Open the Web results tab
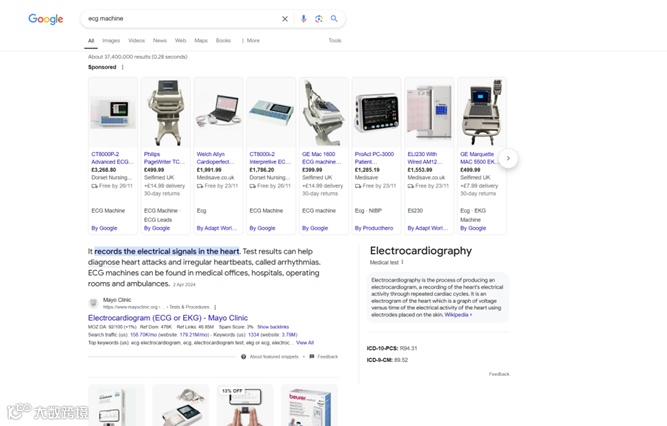 point(180,40)
